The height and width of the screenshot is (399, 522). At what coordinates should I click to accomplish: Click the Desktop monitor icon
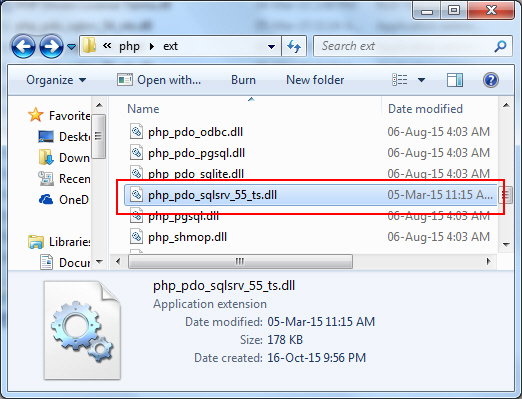coord(46,136)
